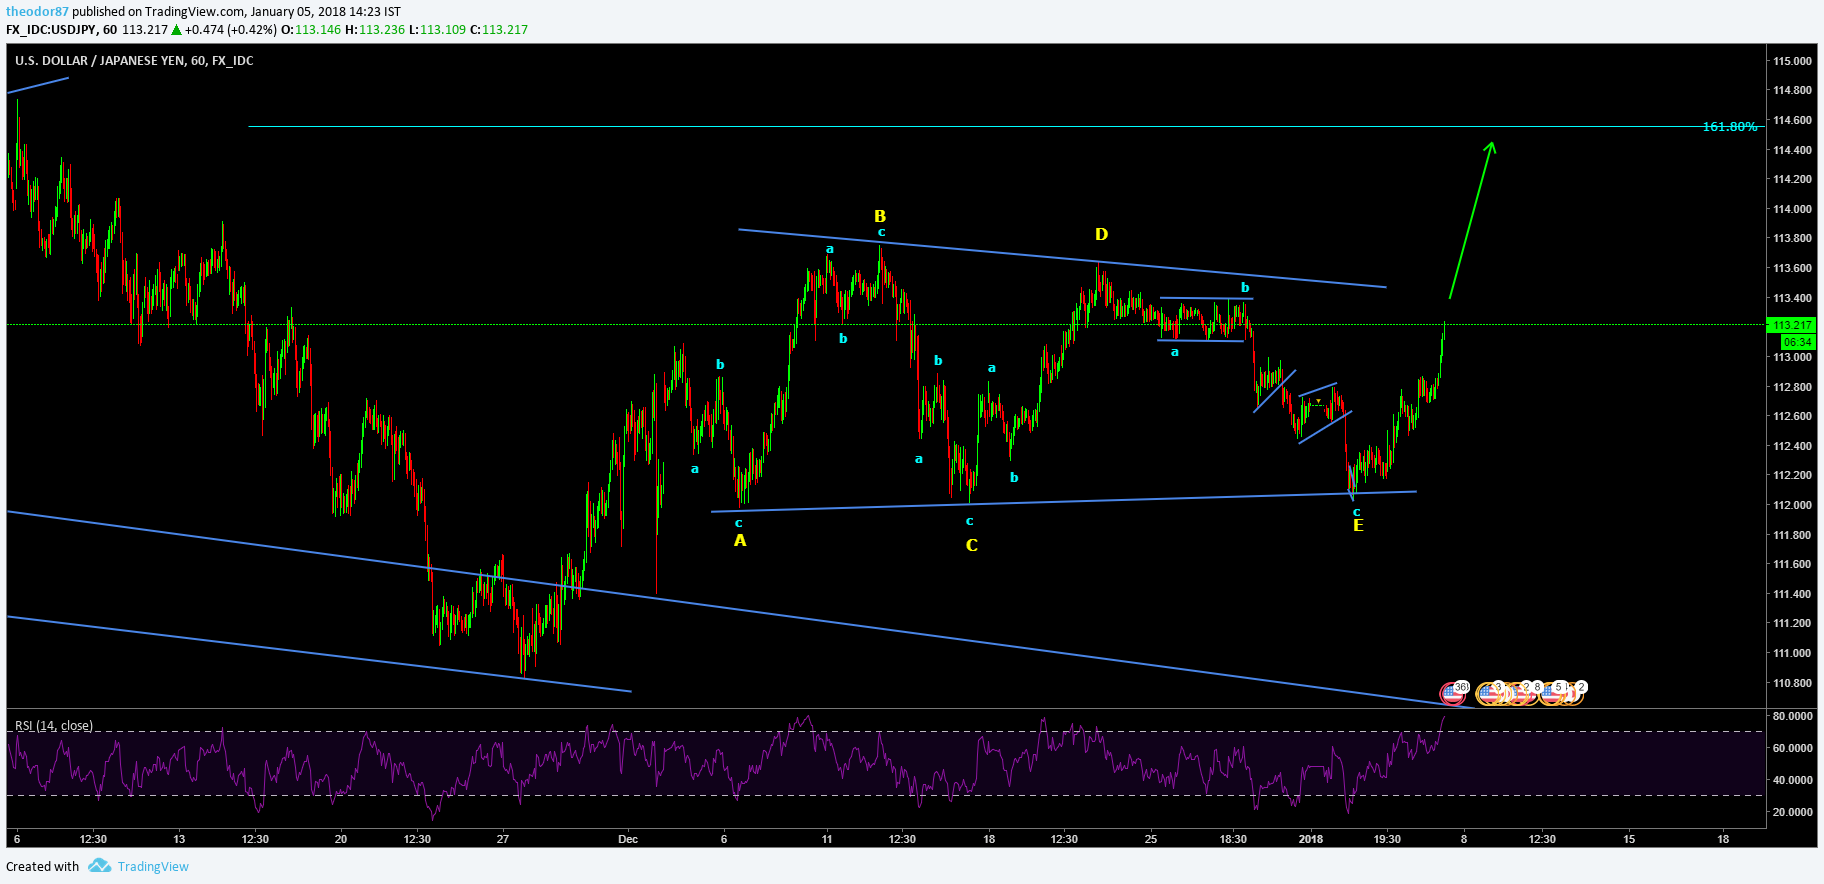Viewport: 1824px width, 884px height.
Task: Click the 114.600 price axis label
Action: click(x=1792, y=120)
